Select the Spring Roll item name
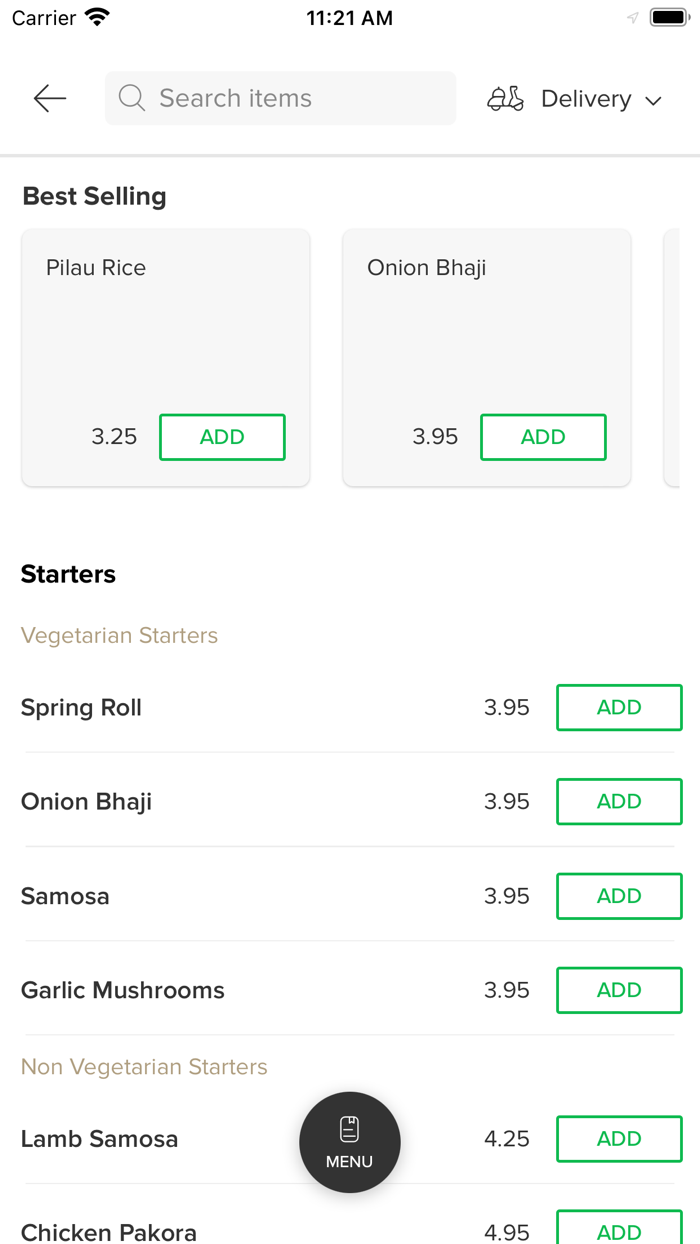 pyautogui.click(x=81, y=708)
